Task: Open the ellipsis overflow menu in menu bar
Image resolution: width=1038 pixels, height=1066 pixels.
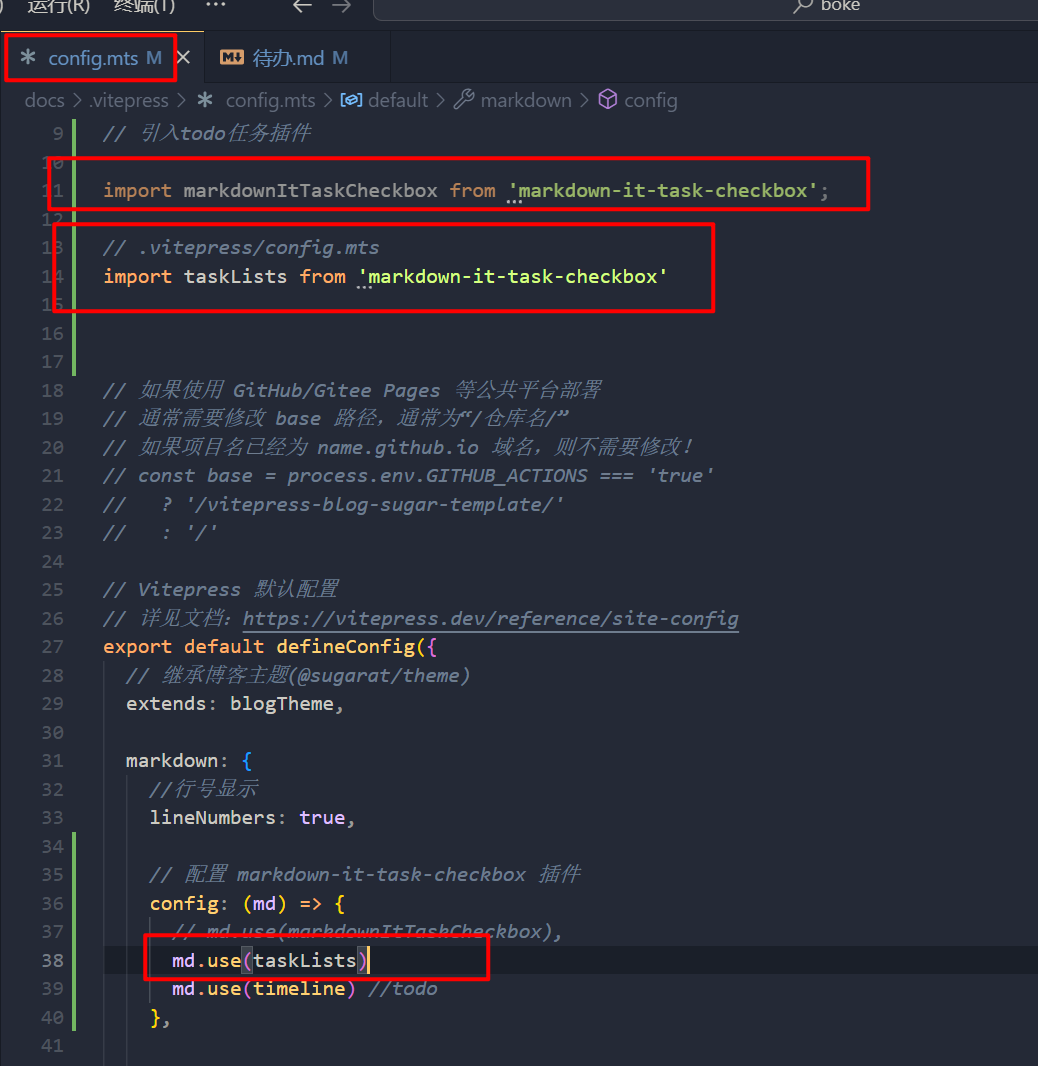Action: [215, 6]
